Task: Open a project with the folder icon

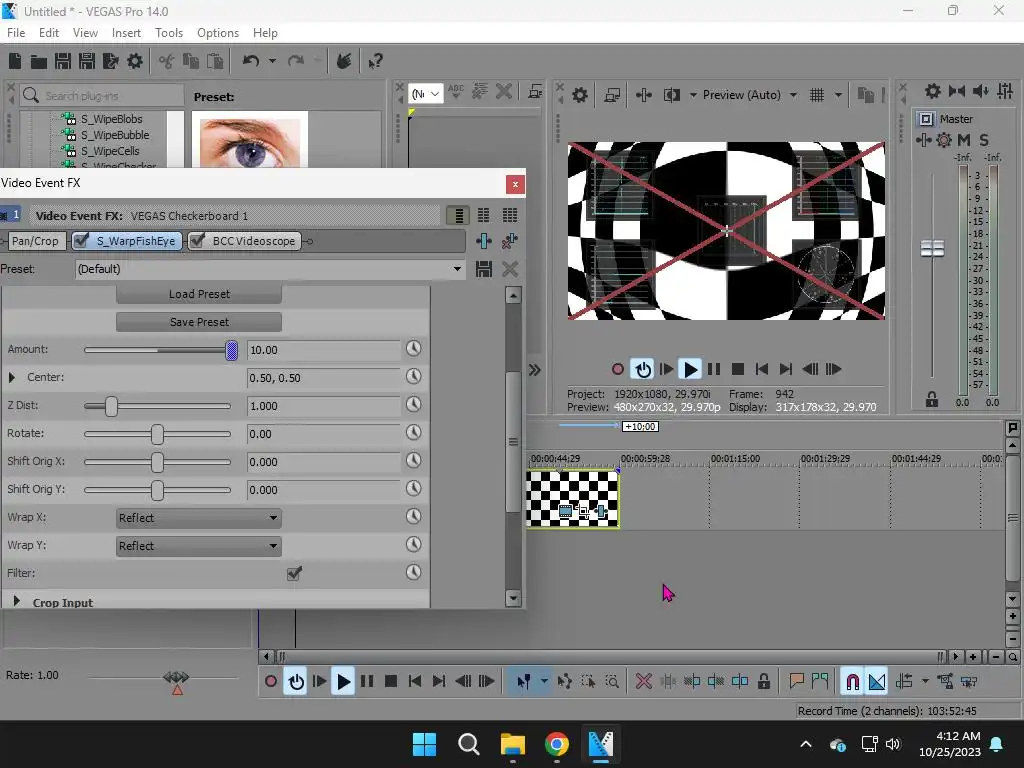Action: pos(39,61)
